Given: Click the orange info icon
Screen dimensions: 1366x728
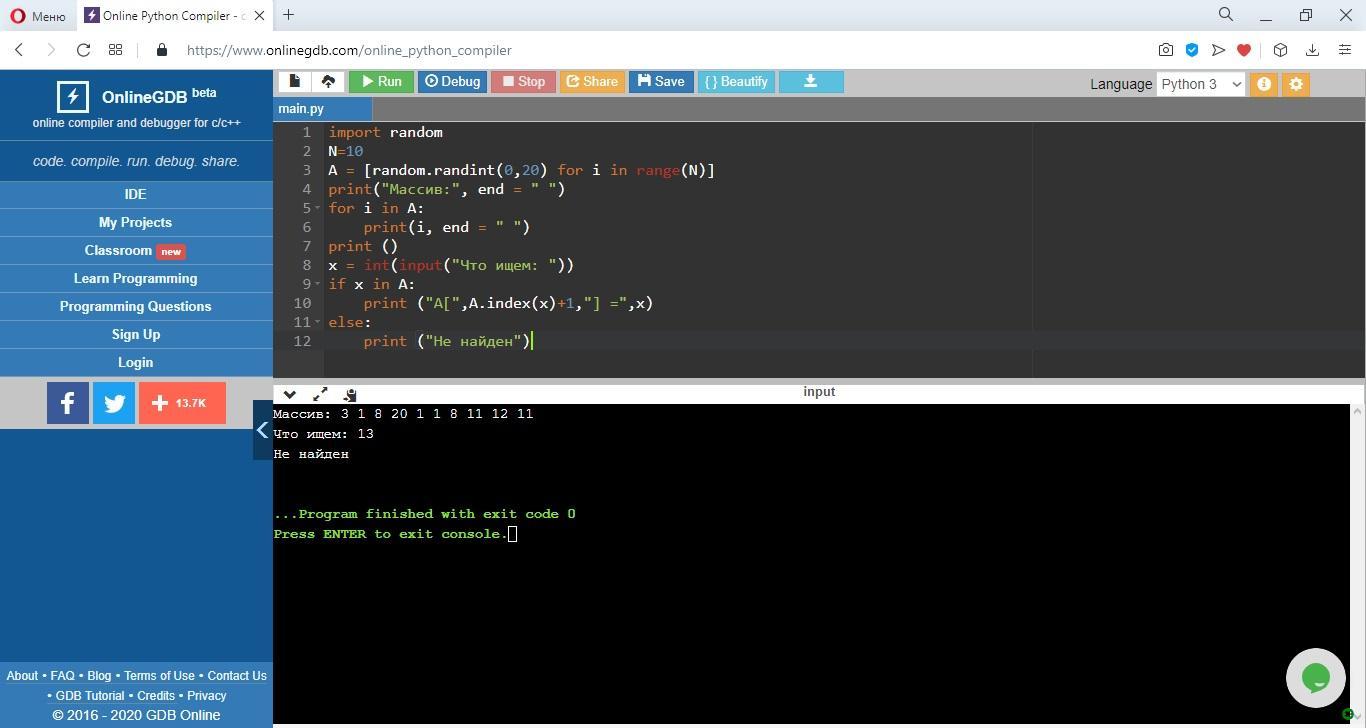Looking at the screenshot, I should coord(1264,84).
